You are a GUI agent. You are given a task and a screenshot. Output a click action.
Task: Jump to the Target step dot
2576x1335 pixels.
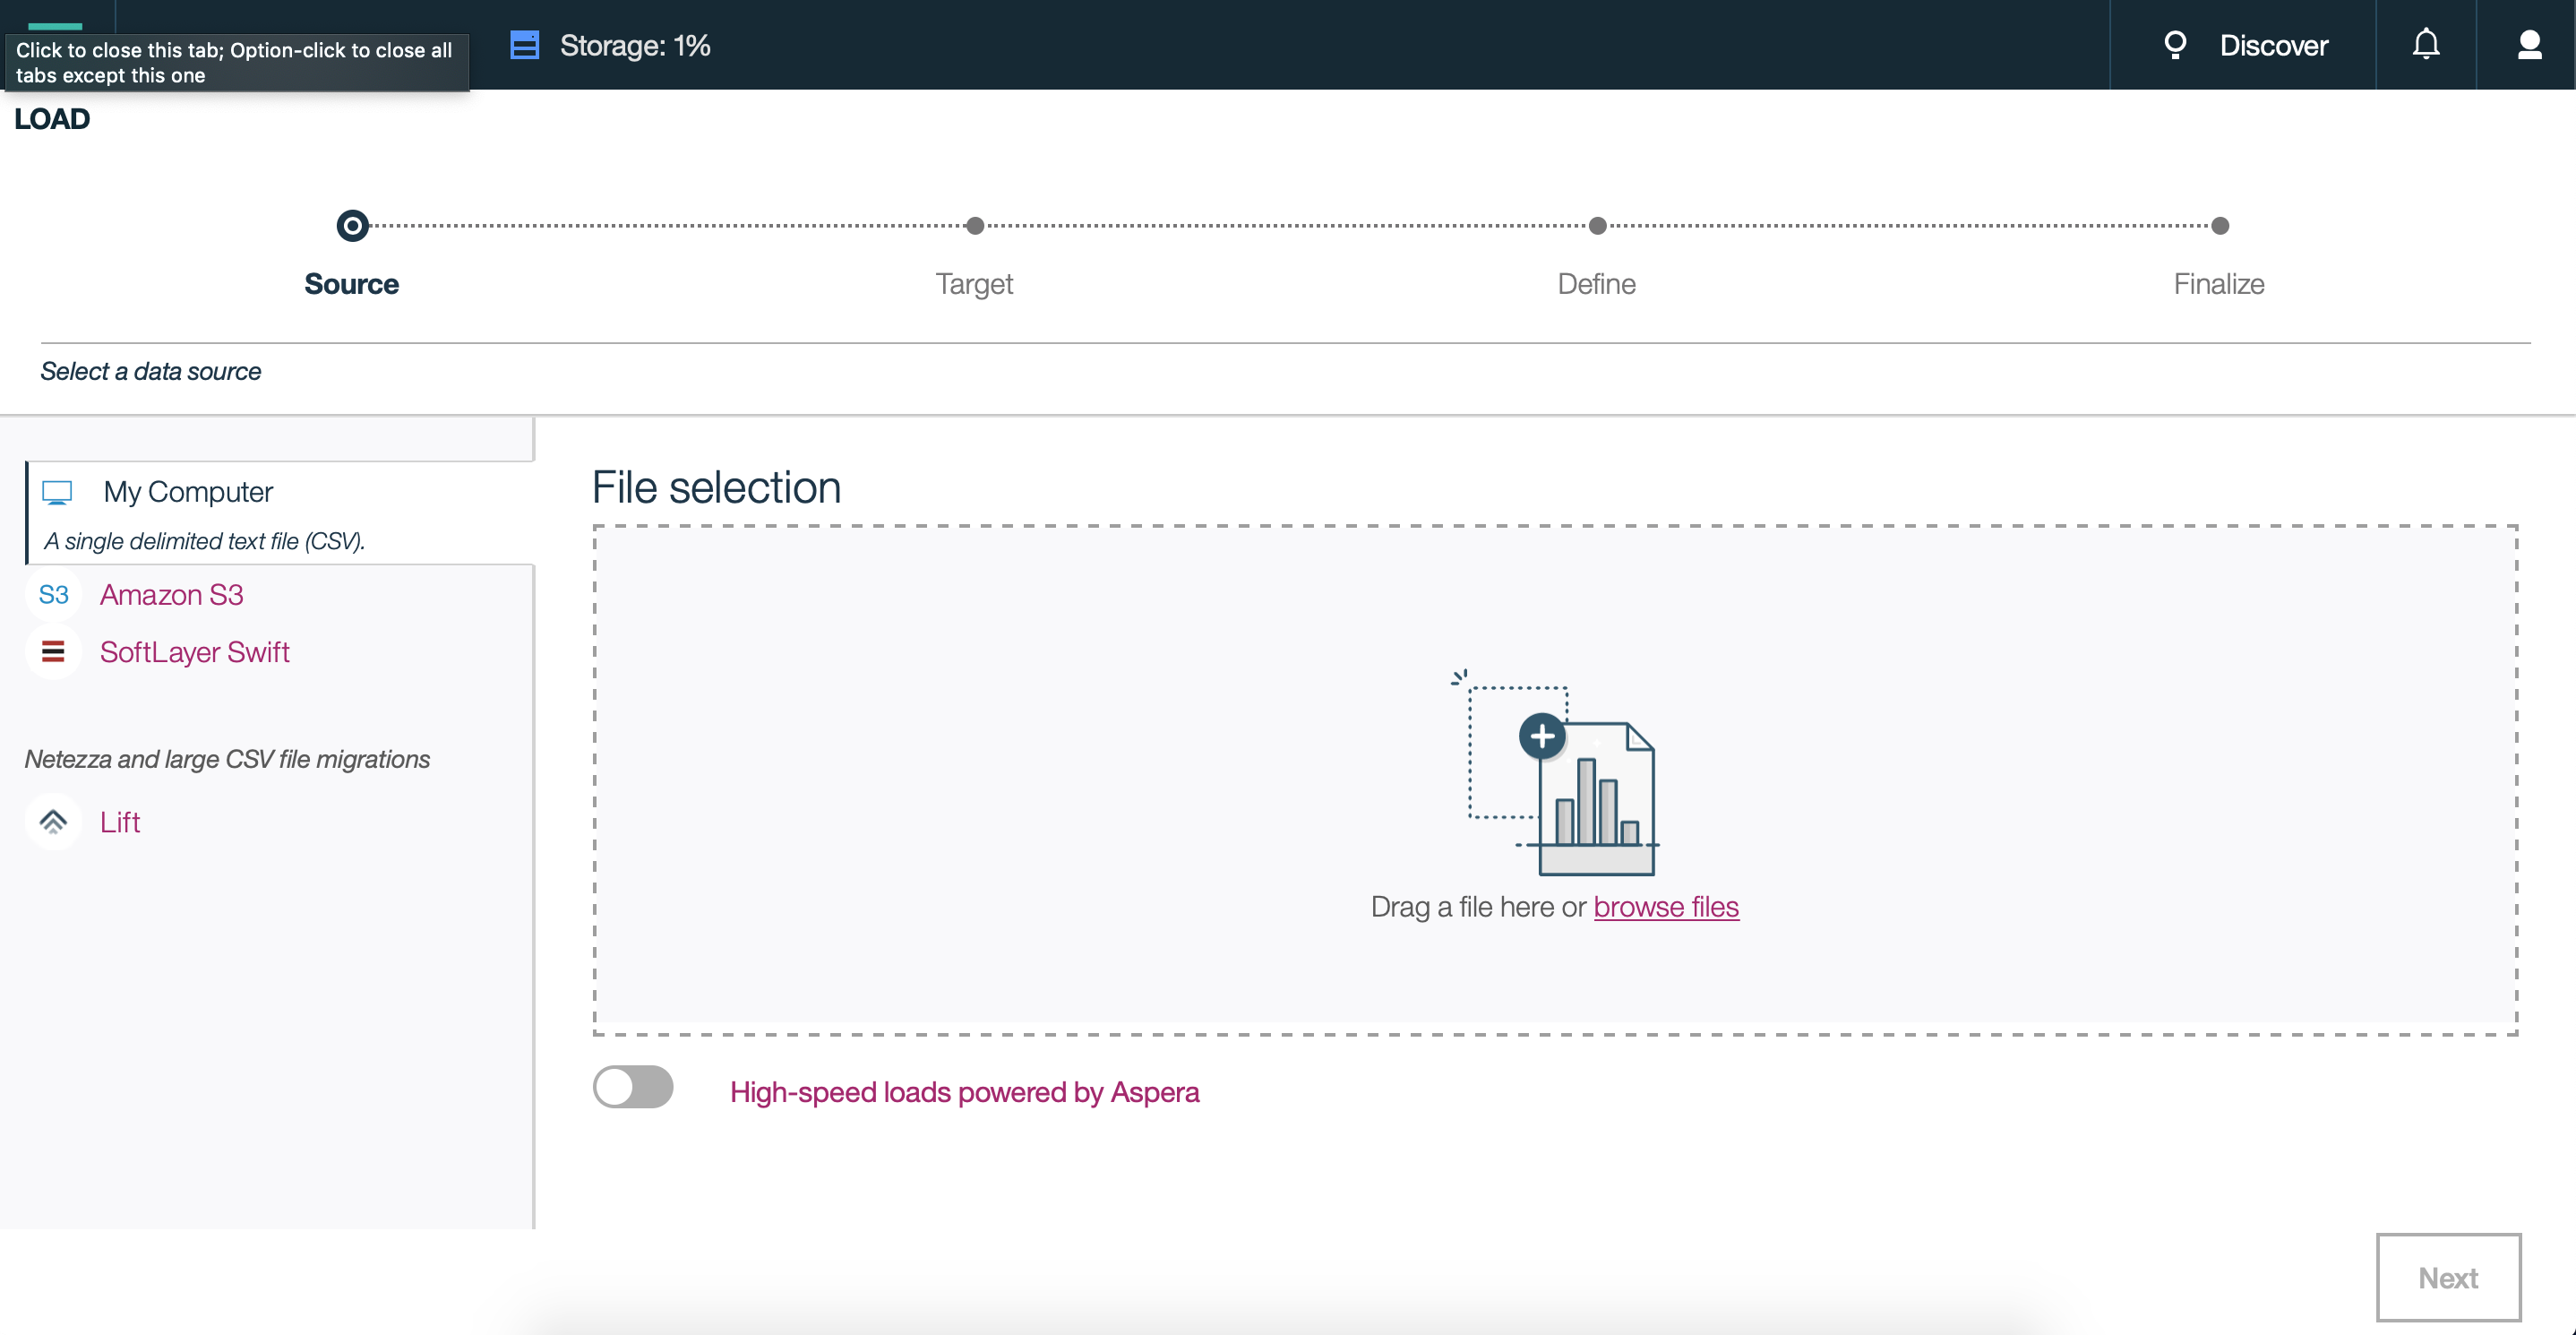975,226
